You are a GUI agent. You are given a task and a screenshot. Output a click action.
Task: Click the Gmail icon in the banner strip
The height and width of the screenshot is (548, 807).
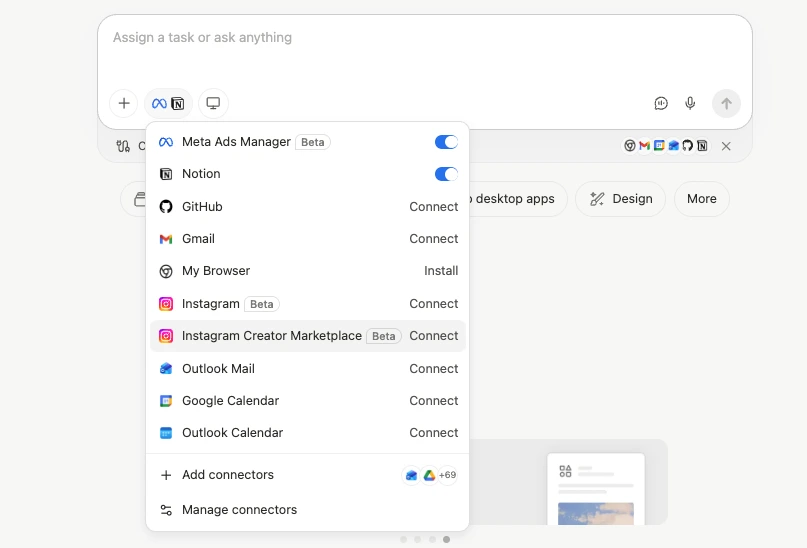point(644,146)
